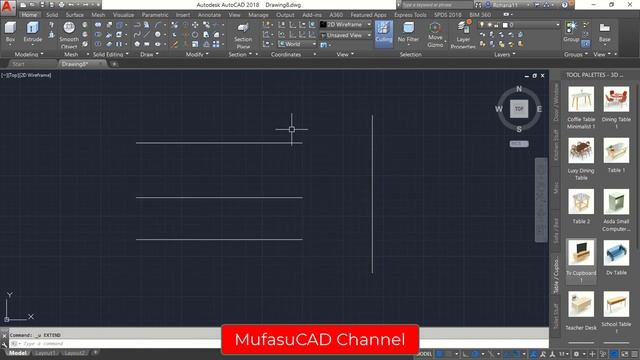
Task: Click the Help question mark icon
Action: tap(564, 5)
